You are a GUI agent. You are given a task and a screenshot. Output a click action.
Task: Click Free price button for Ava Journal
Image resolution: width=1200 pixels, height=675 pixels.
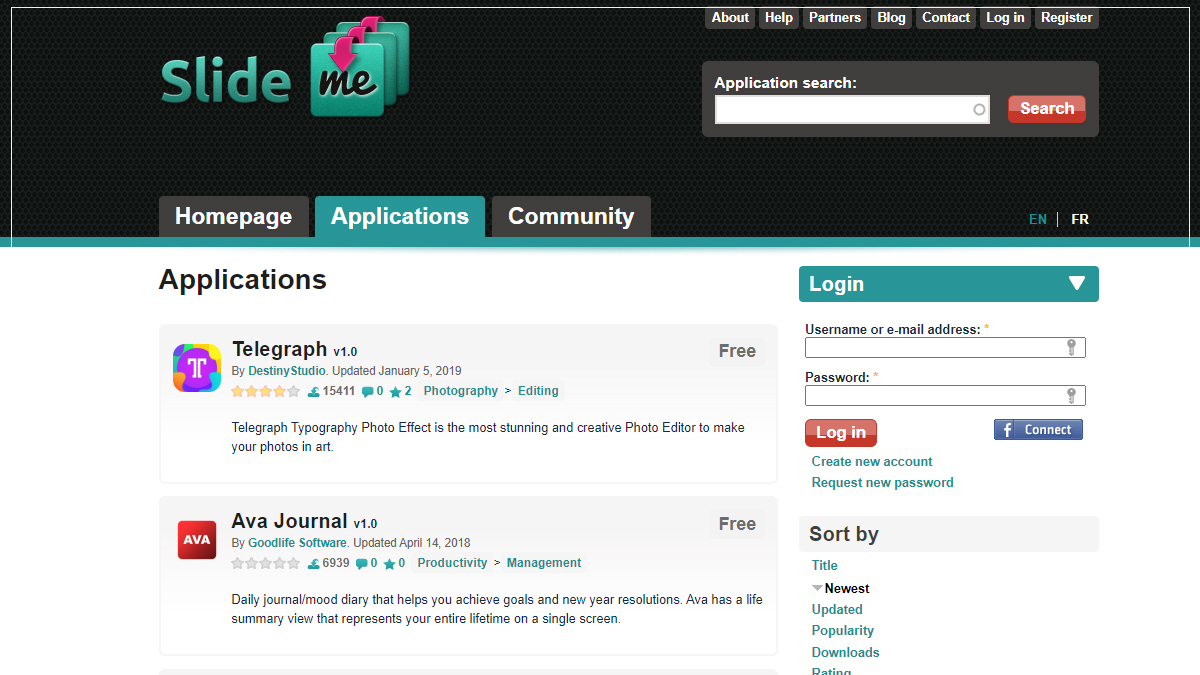point(737,524)
